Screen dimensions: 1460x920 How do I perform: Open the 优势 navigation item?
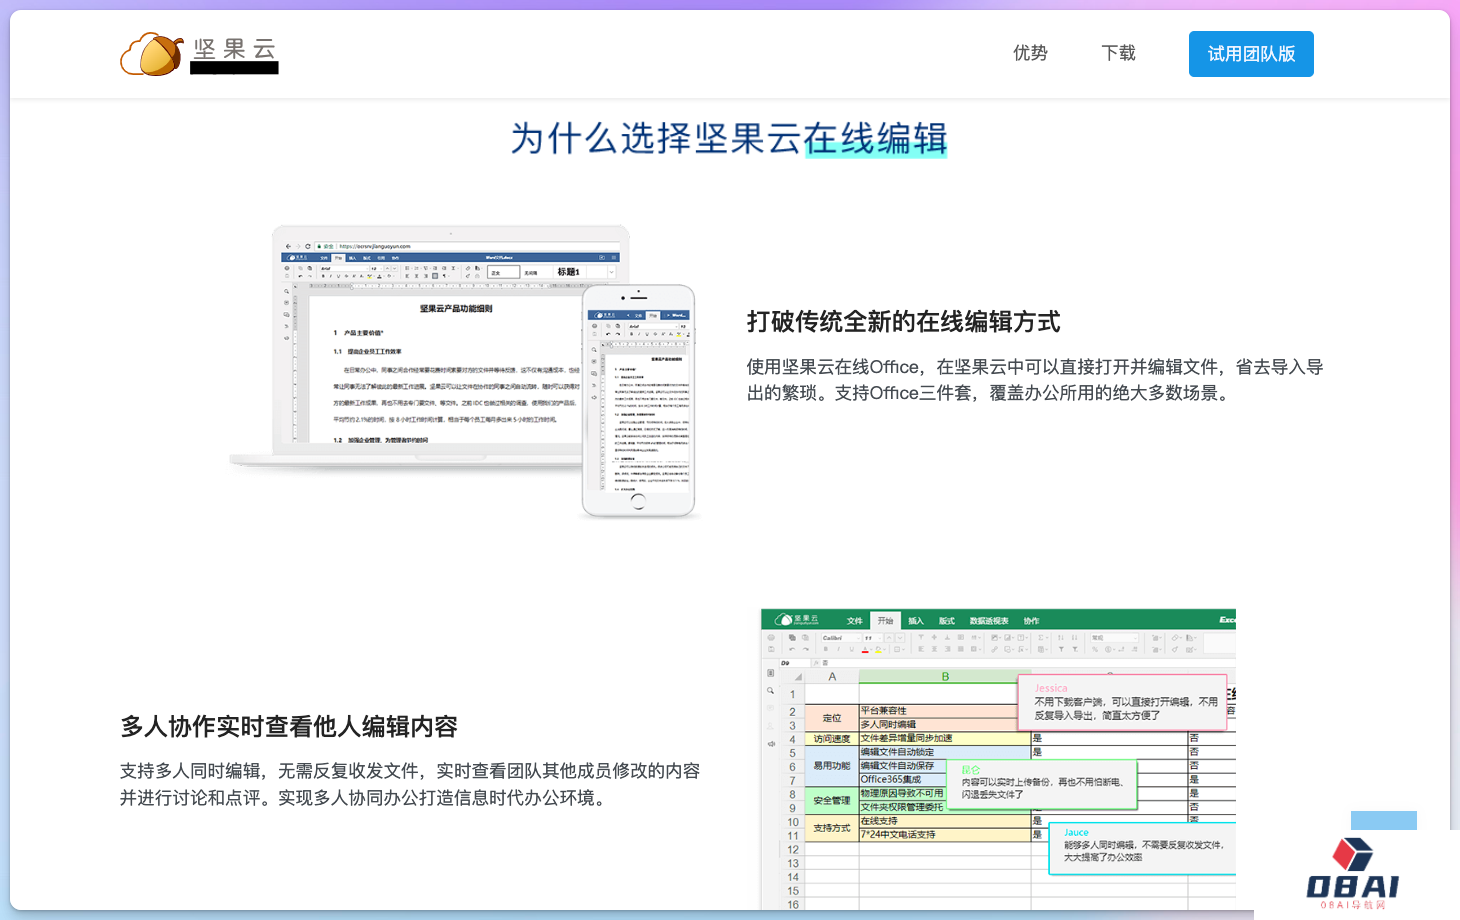pyautogui.click(x=1030, y=54)
